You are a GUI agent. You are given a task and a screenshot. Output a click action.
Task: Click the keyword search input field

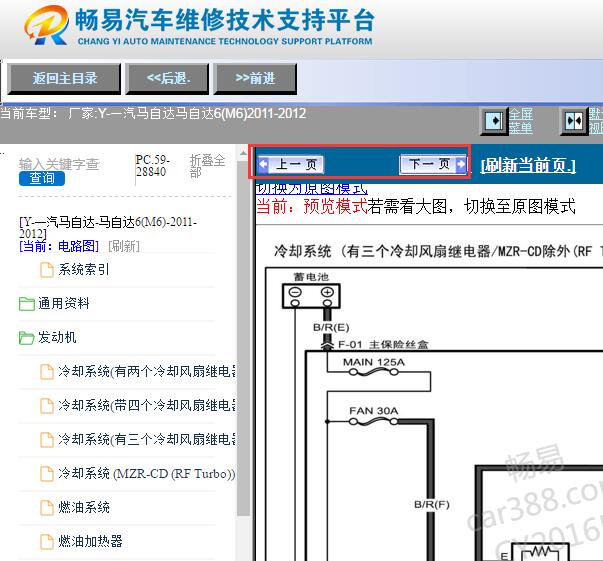60,164
